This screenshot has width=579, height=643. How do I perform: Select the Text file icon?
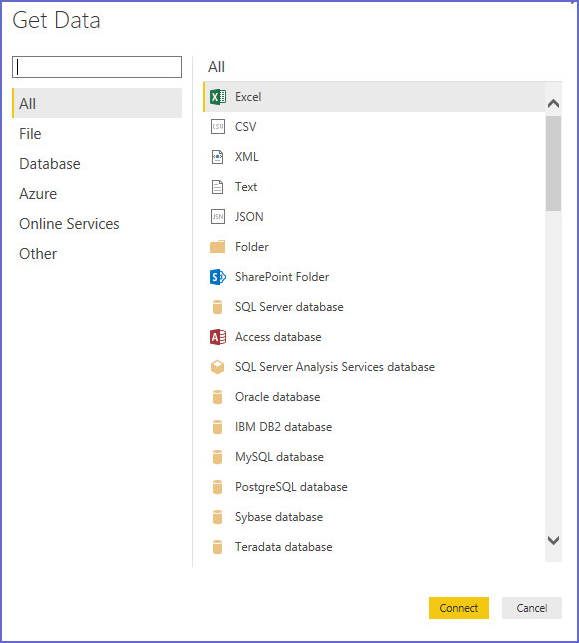click(x=218, y=187)
